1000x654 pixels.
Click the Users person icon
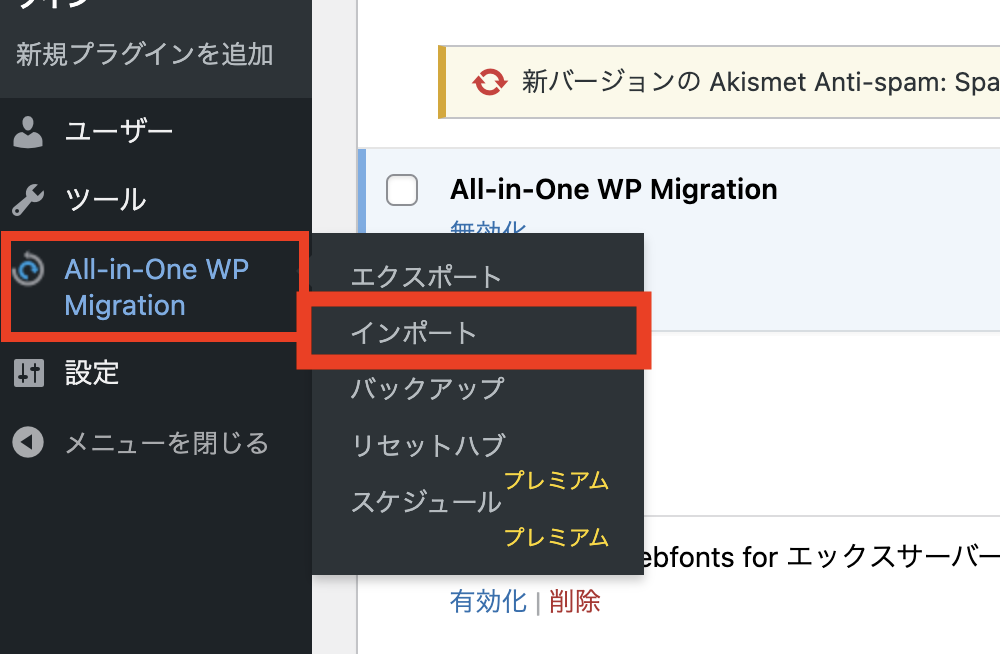[28, 132]
